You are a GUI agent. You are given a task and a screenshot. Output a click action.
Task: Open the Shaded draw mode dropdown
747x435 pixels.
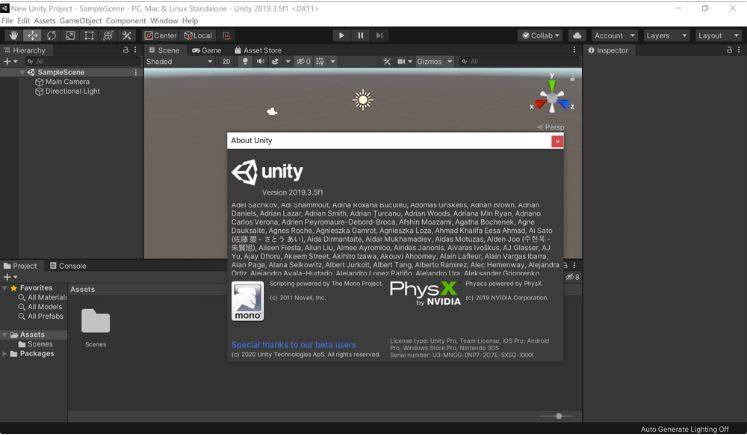[x=179, y=62]
